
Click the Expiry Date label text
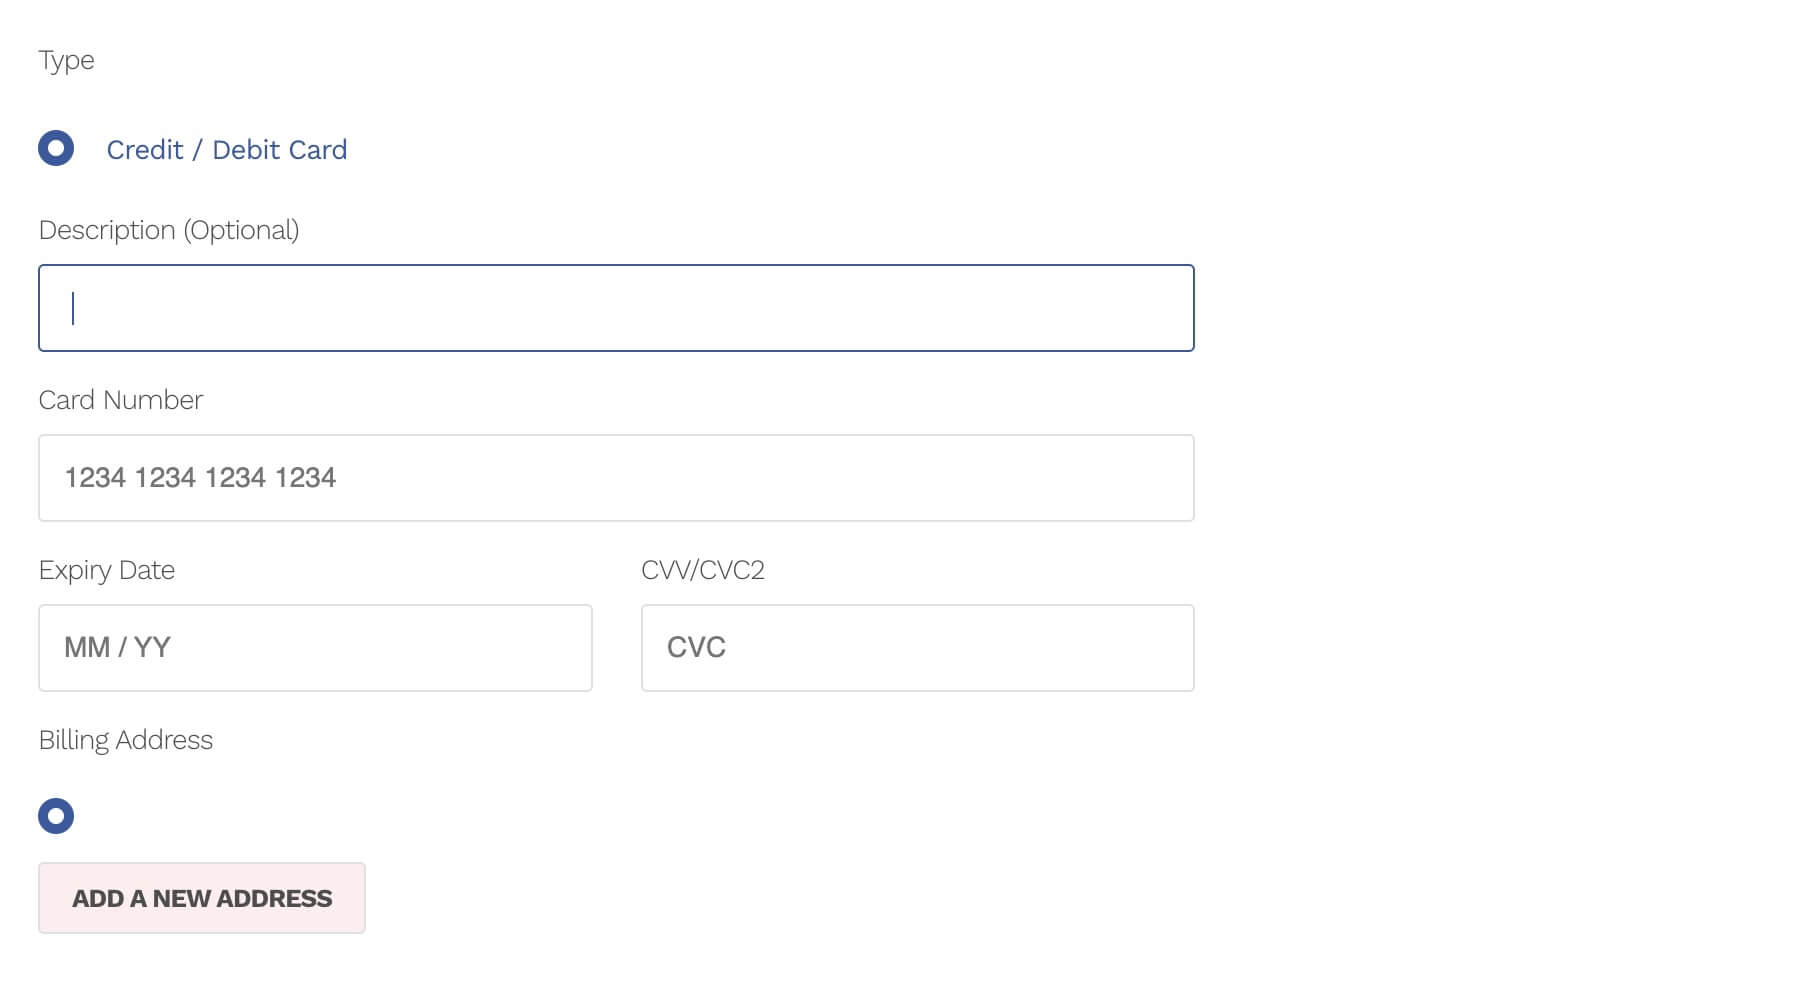tap(106, 570)
